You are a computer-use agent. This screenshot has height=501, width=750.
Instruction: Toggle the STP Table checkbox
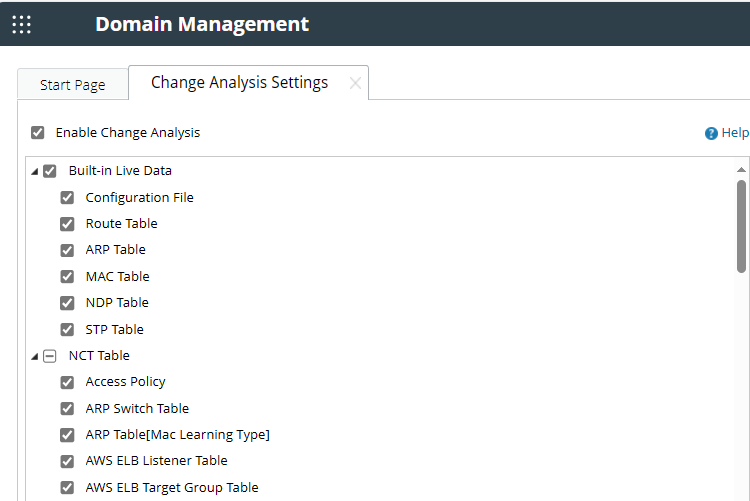67,329
